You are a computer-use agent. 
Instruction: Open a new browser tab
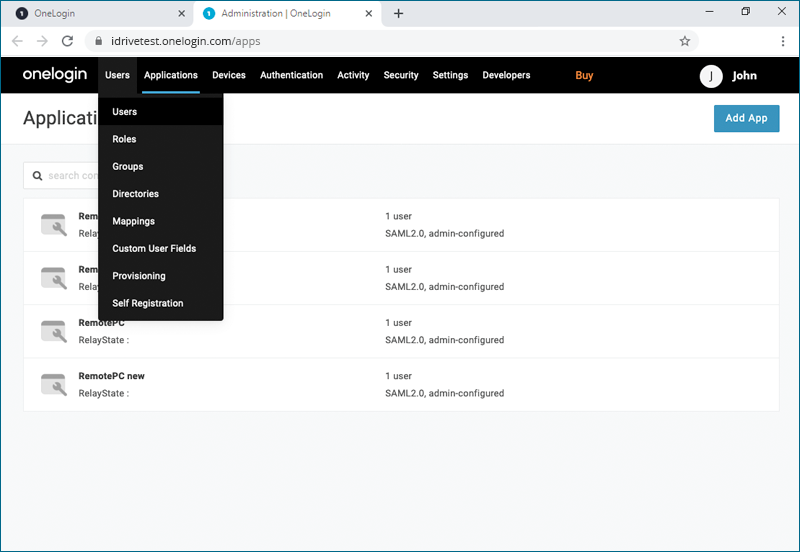tap(399, 13)
